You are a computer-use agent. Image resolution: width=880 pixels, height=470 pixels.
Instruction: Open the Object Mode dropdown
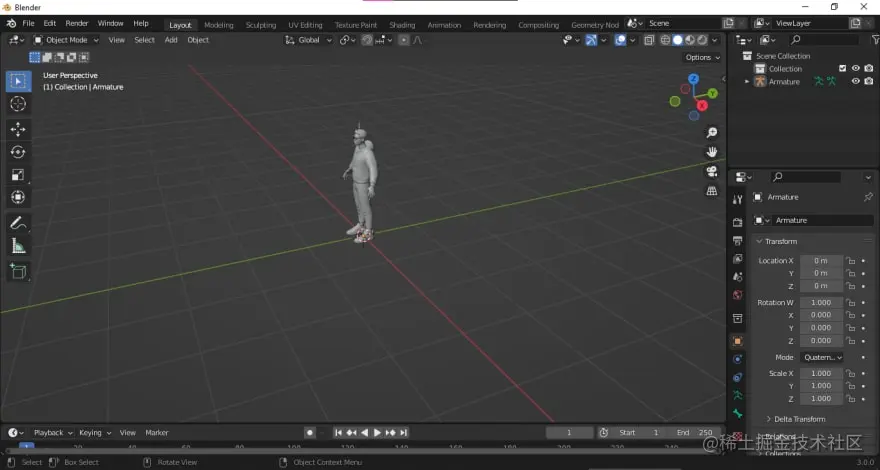pyautogui.click(x=66, y=40)
